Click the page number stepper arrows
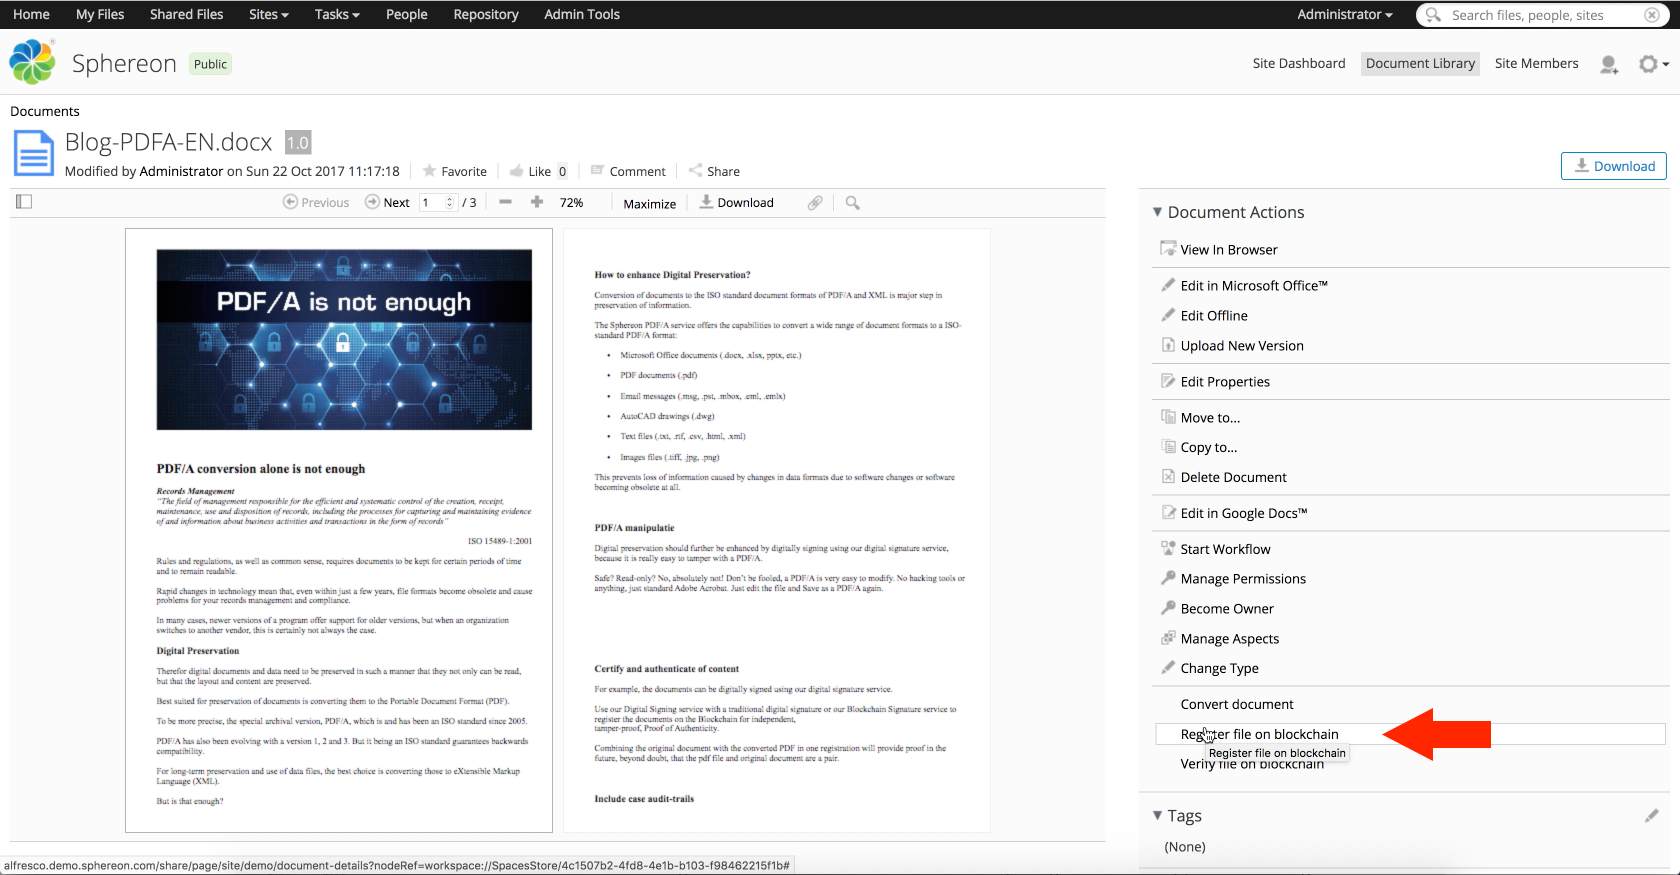Image resolution: width=1680 pixels, height=875 pixels. click(x=450, y=202)
